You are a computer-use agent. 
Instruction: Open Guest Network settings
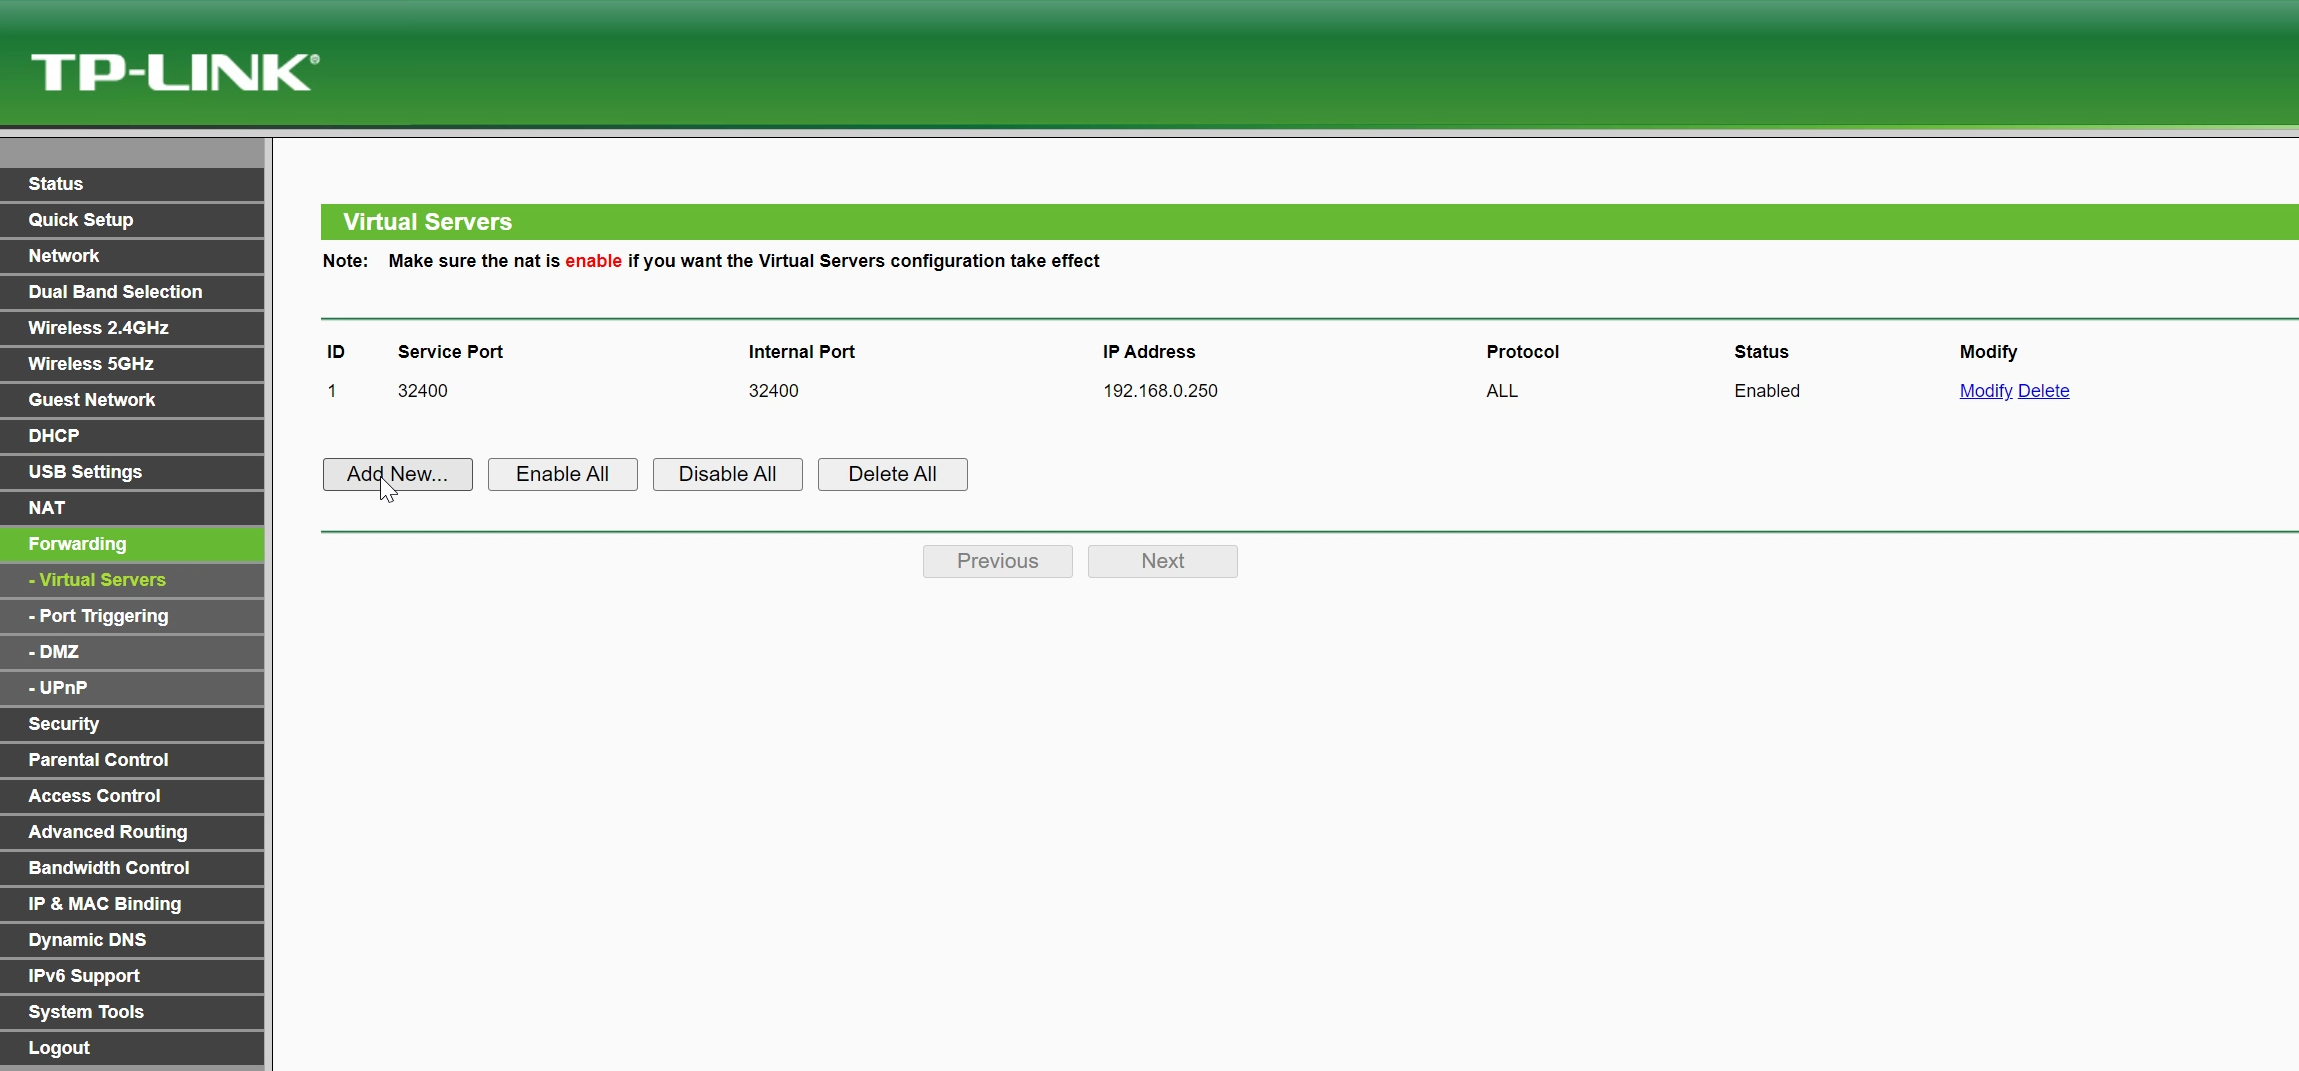tap(132, 400)
